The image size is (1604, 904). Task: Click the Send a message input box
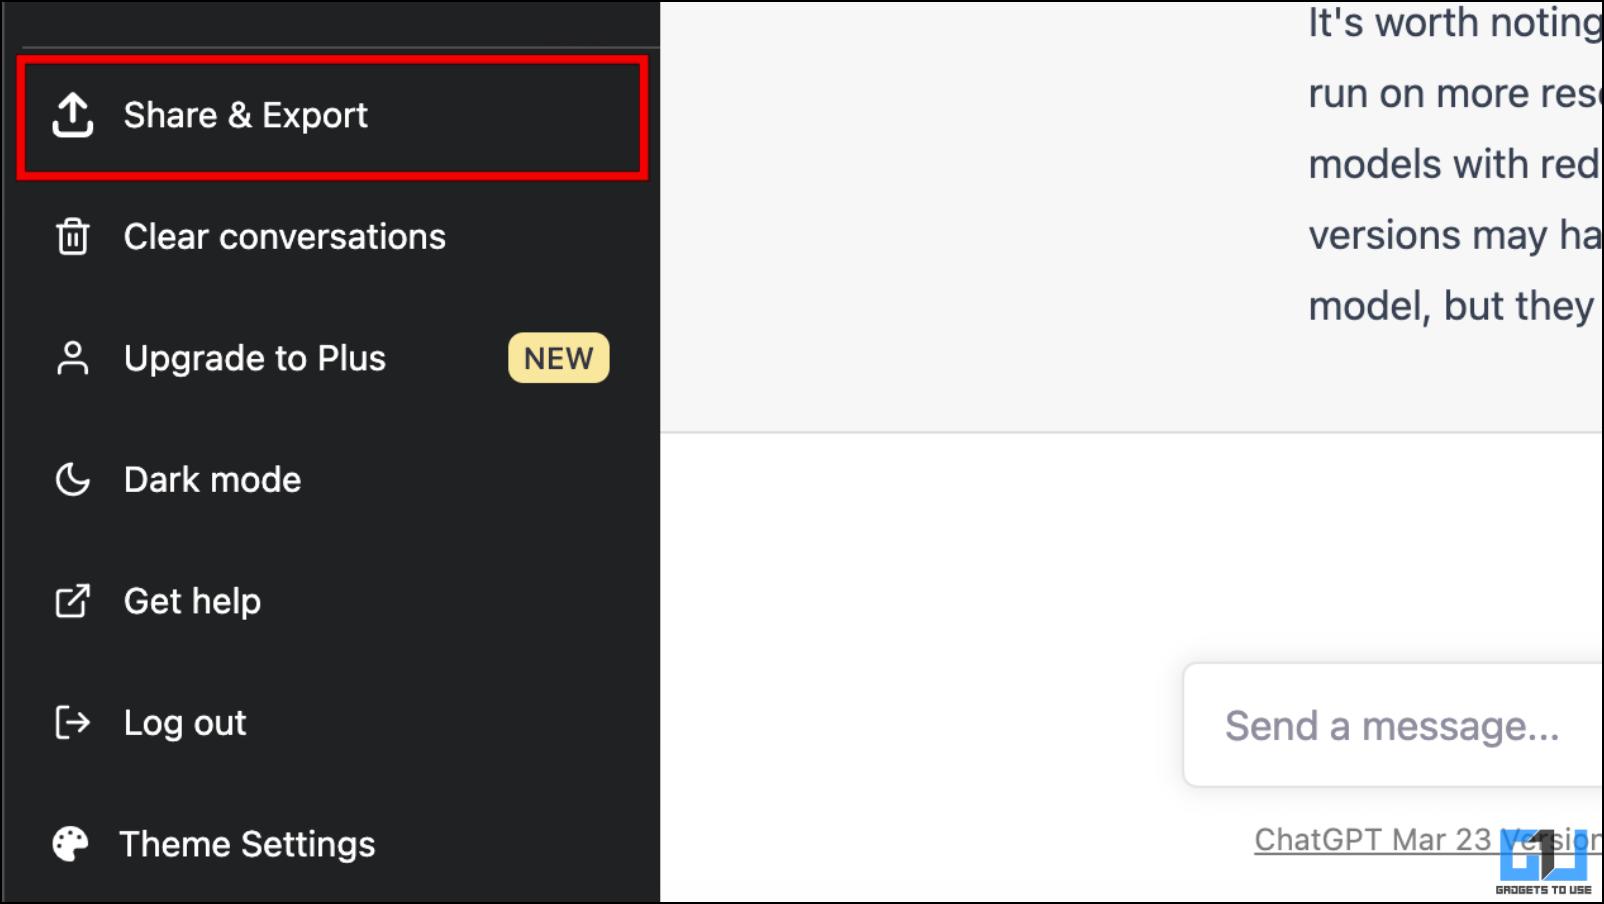(x=1393, y=725)
